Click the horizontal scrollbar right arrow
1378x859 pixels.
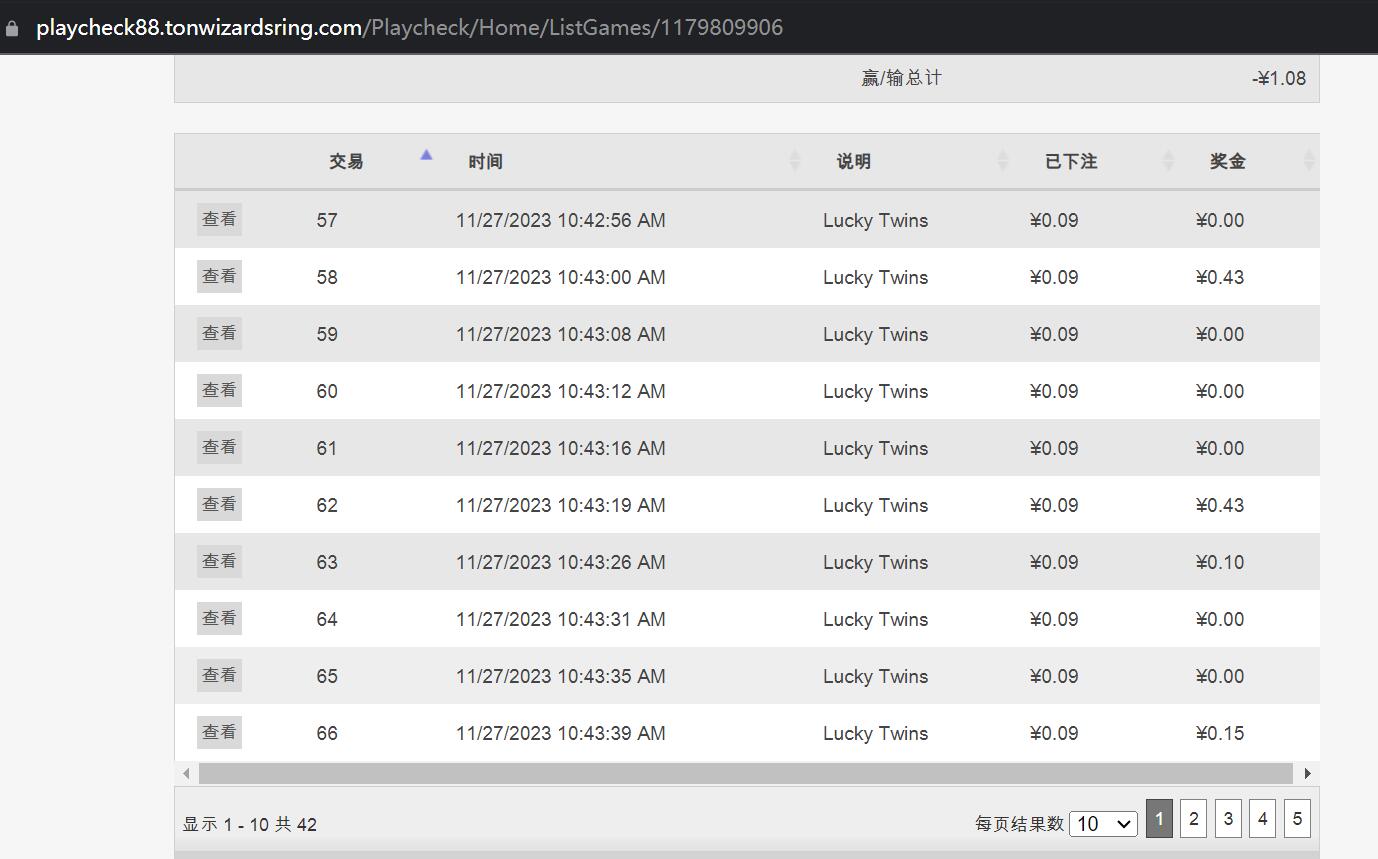pyautogui.click(x=1307, y=773)
